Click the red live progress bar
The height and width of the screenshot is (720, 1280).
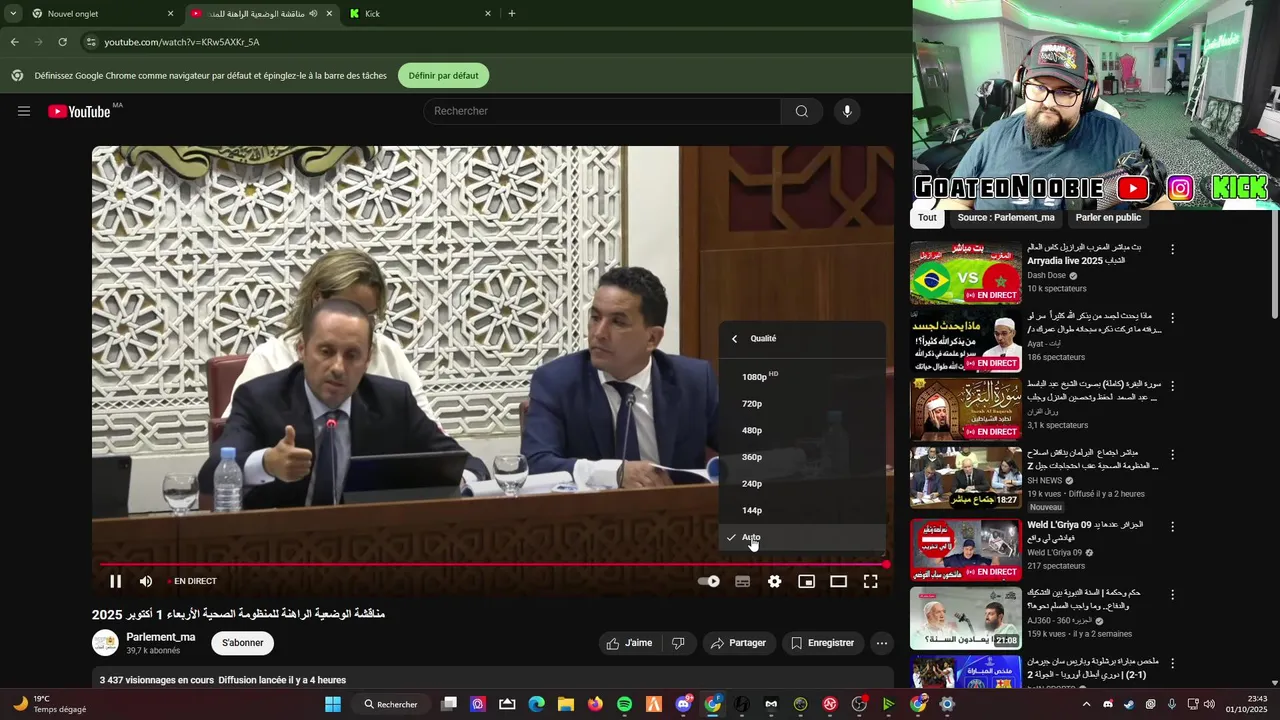coord(493,565)
